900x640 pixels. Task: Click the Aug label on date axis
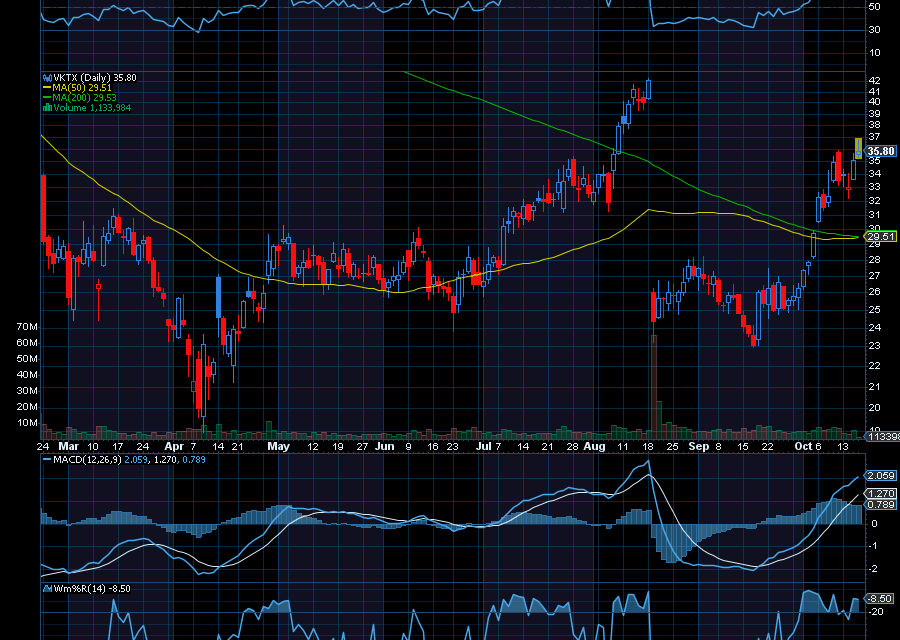tap(594, 446)
